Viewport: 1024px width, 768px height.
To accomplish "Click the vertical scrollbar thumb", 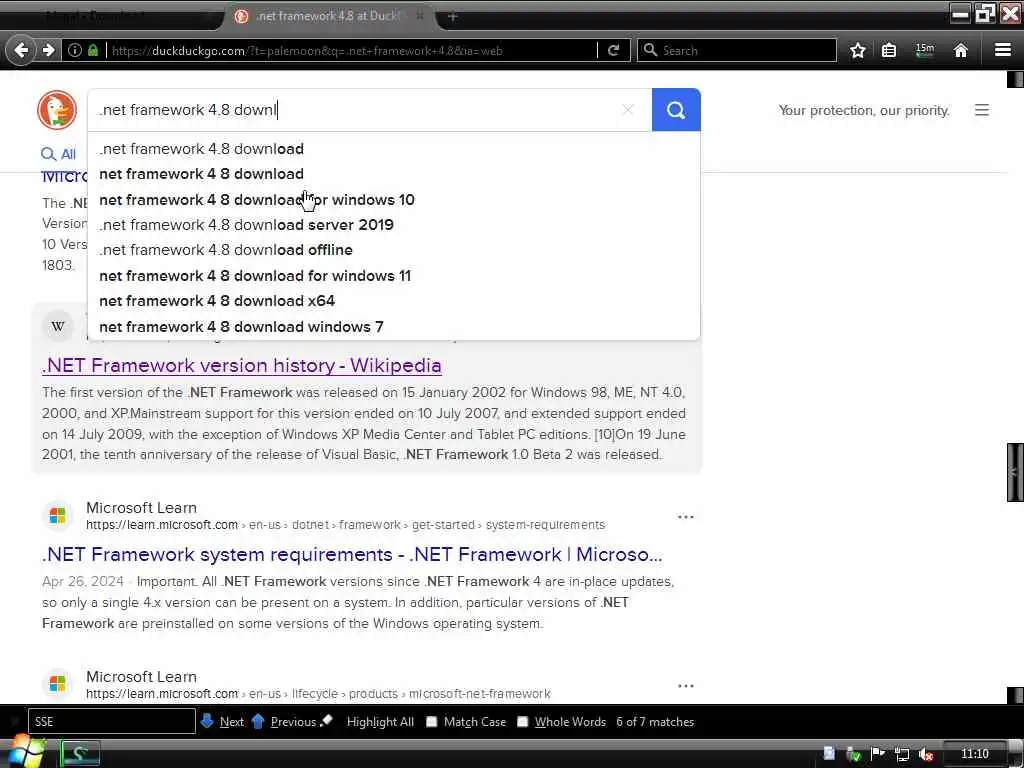I will click(1015, 472).
